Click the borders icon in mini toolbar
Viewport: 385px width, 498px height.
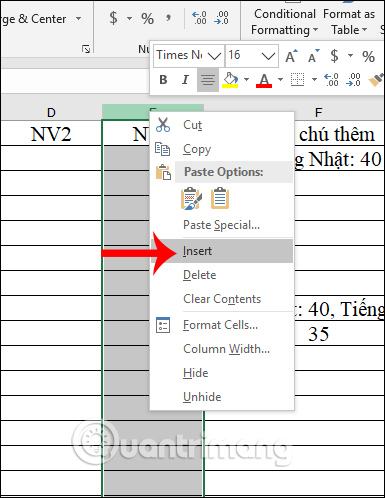(297, 80)
